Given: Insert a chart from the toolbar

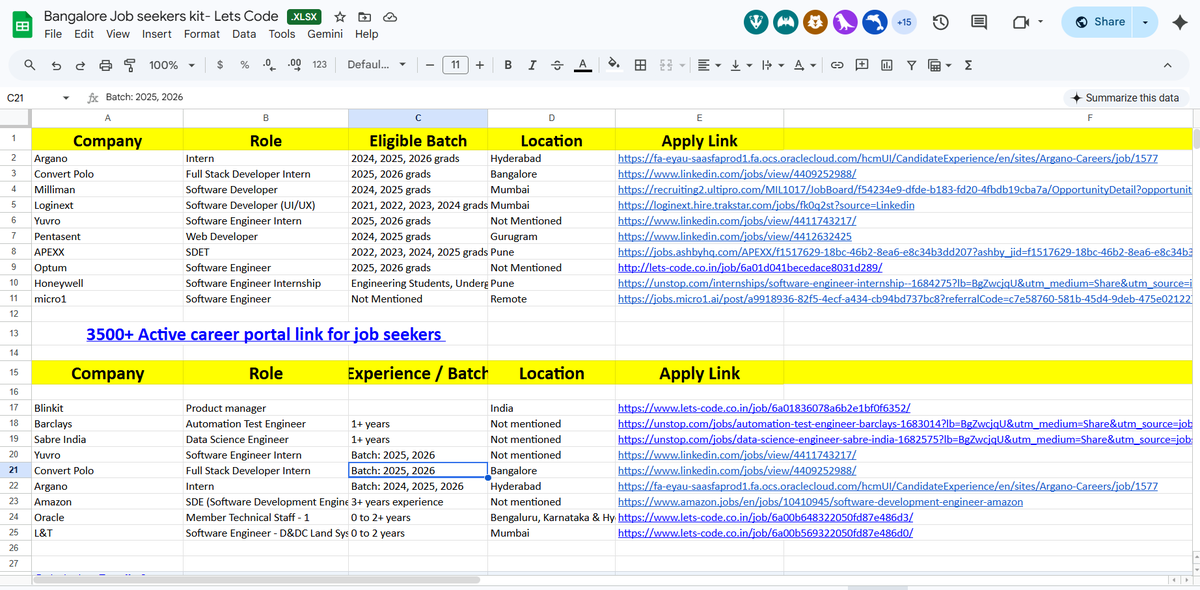Looking at the screenshot, I should click(x=887, y=65).
